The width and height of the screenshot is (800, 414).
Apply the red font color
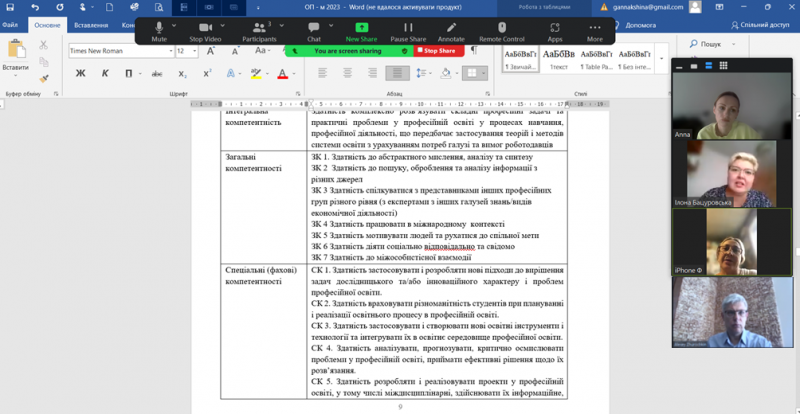[x=283, y=74]
